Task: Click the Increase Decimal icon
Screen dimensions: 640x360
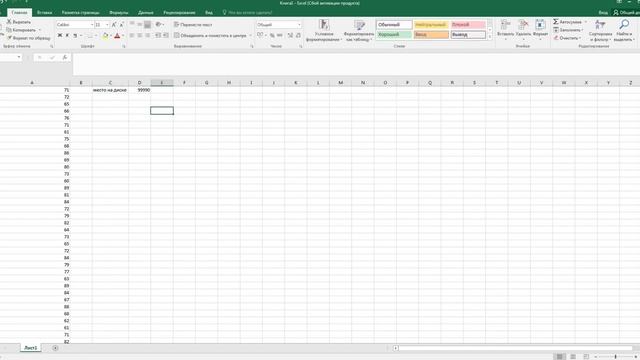Action: point(290,36)
